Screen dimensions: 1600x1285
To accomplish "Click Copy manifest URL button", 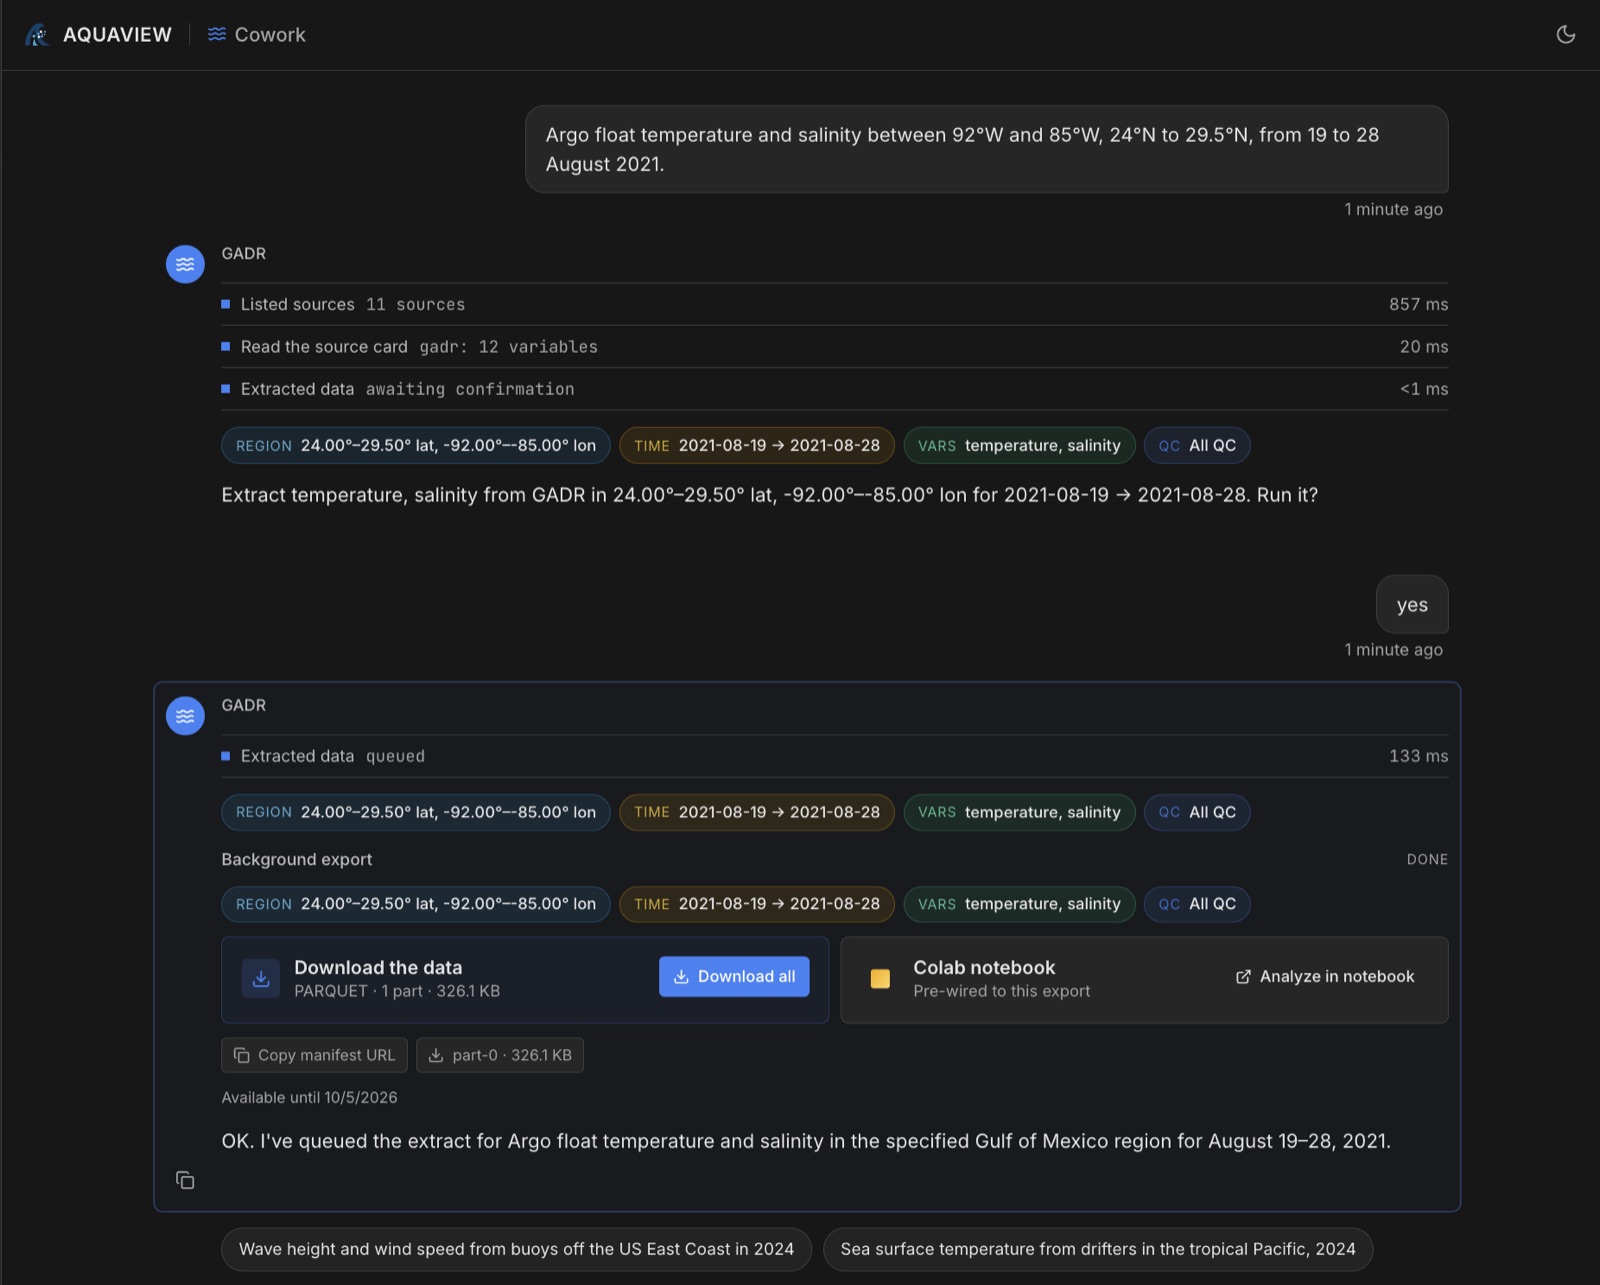I will click(314, 1055).
